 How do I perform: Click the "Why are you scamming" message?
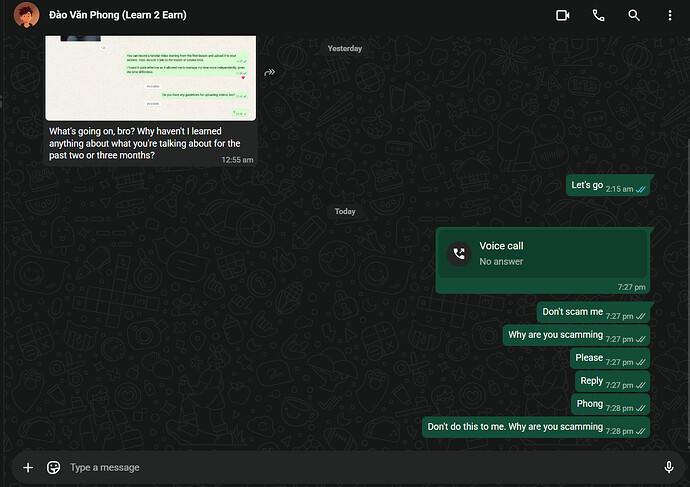[x=576, y=335]
